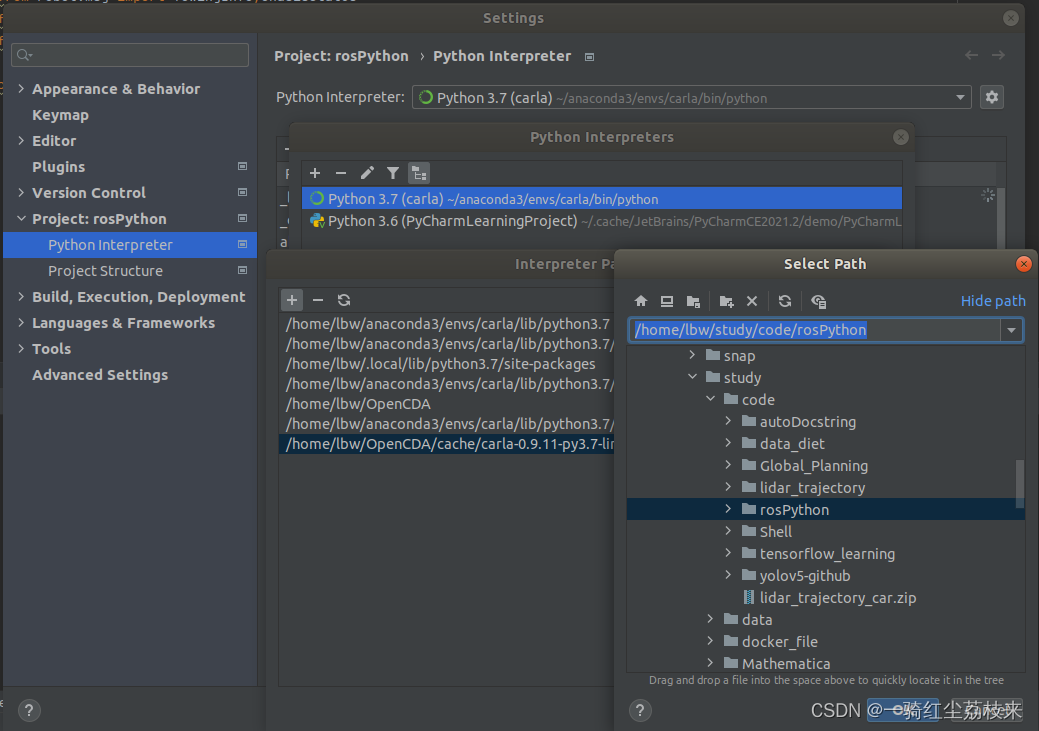Select lidar_trajectory folder
The image size is (1039, 731).
point(812,487)
